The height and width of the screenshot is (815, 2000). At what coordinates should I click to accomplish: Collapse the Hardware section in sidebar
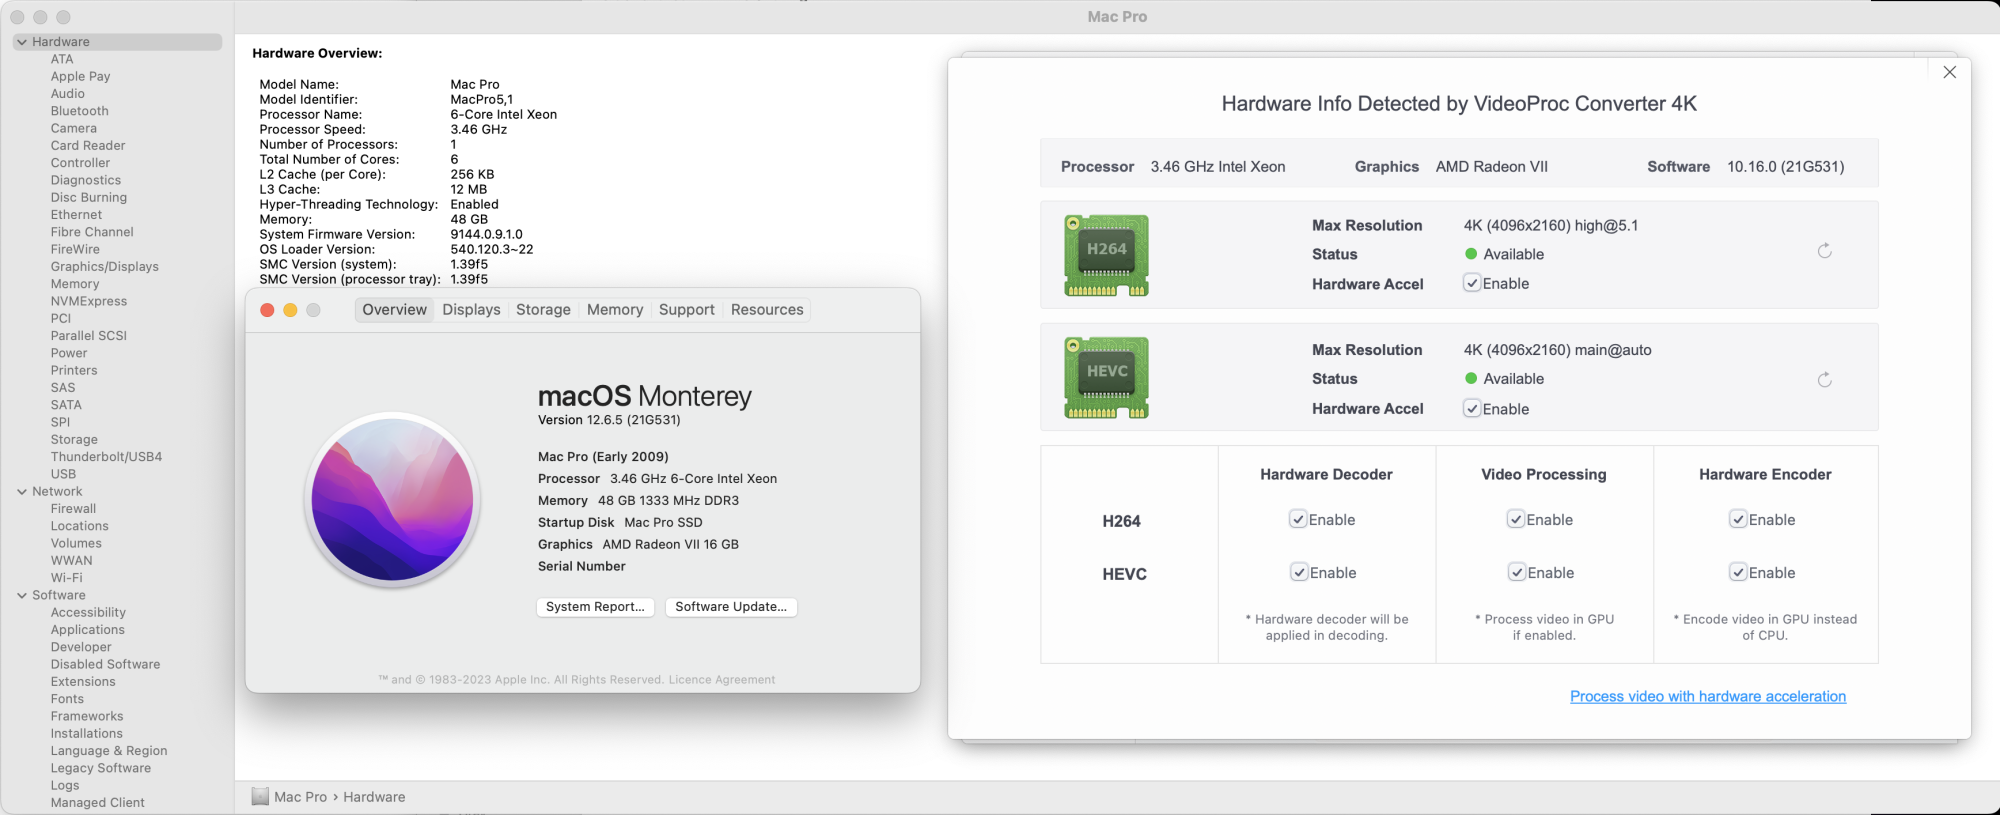pyautogui.click(x=22, y=42)
